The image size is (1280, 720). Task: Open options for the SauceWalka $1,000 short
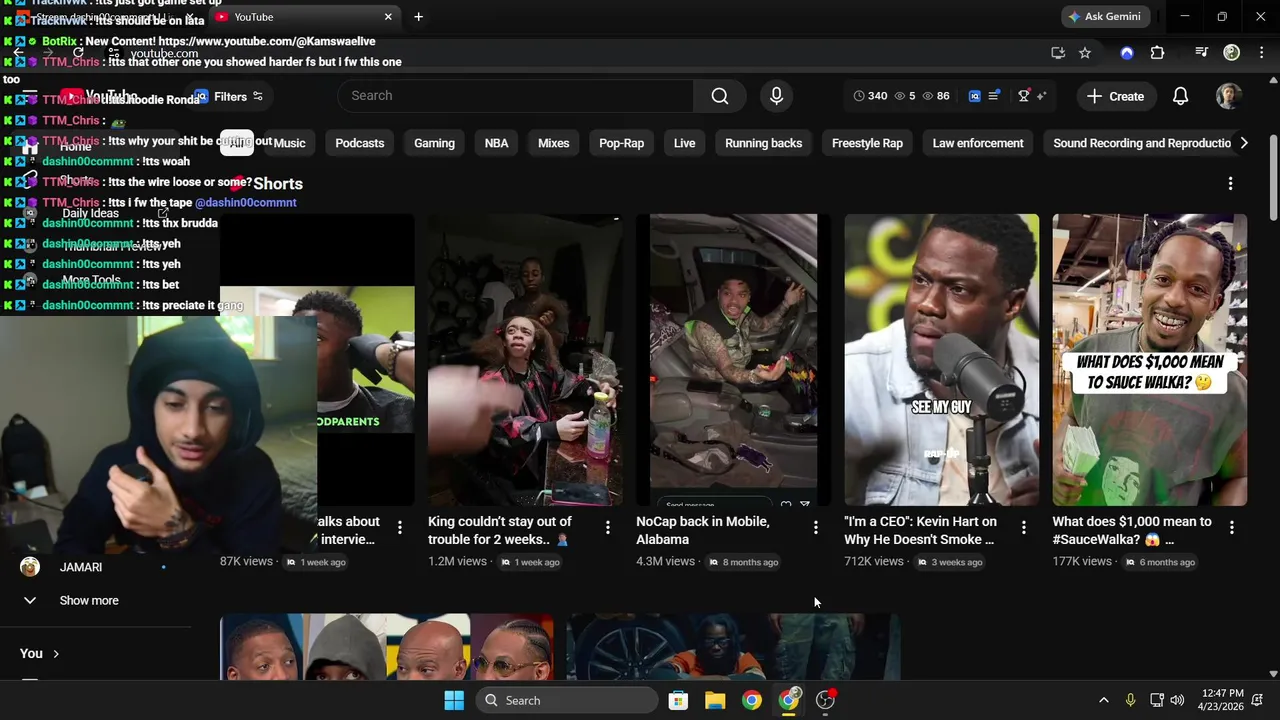pos(1231,527)
